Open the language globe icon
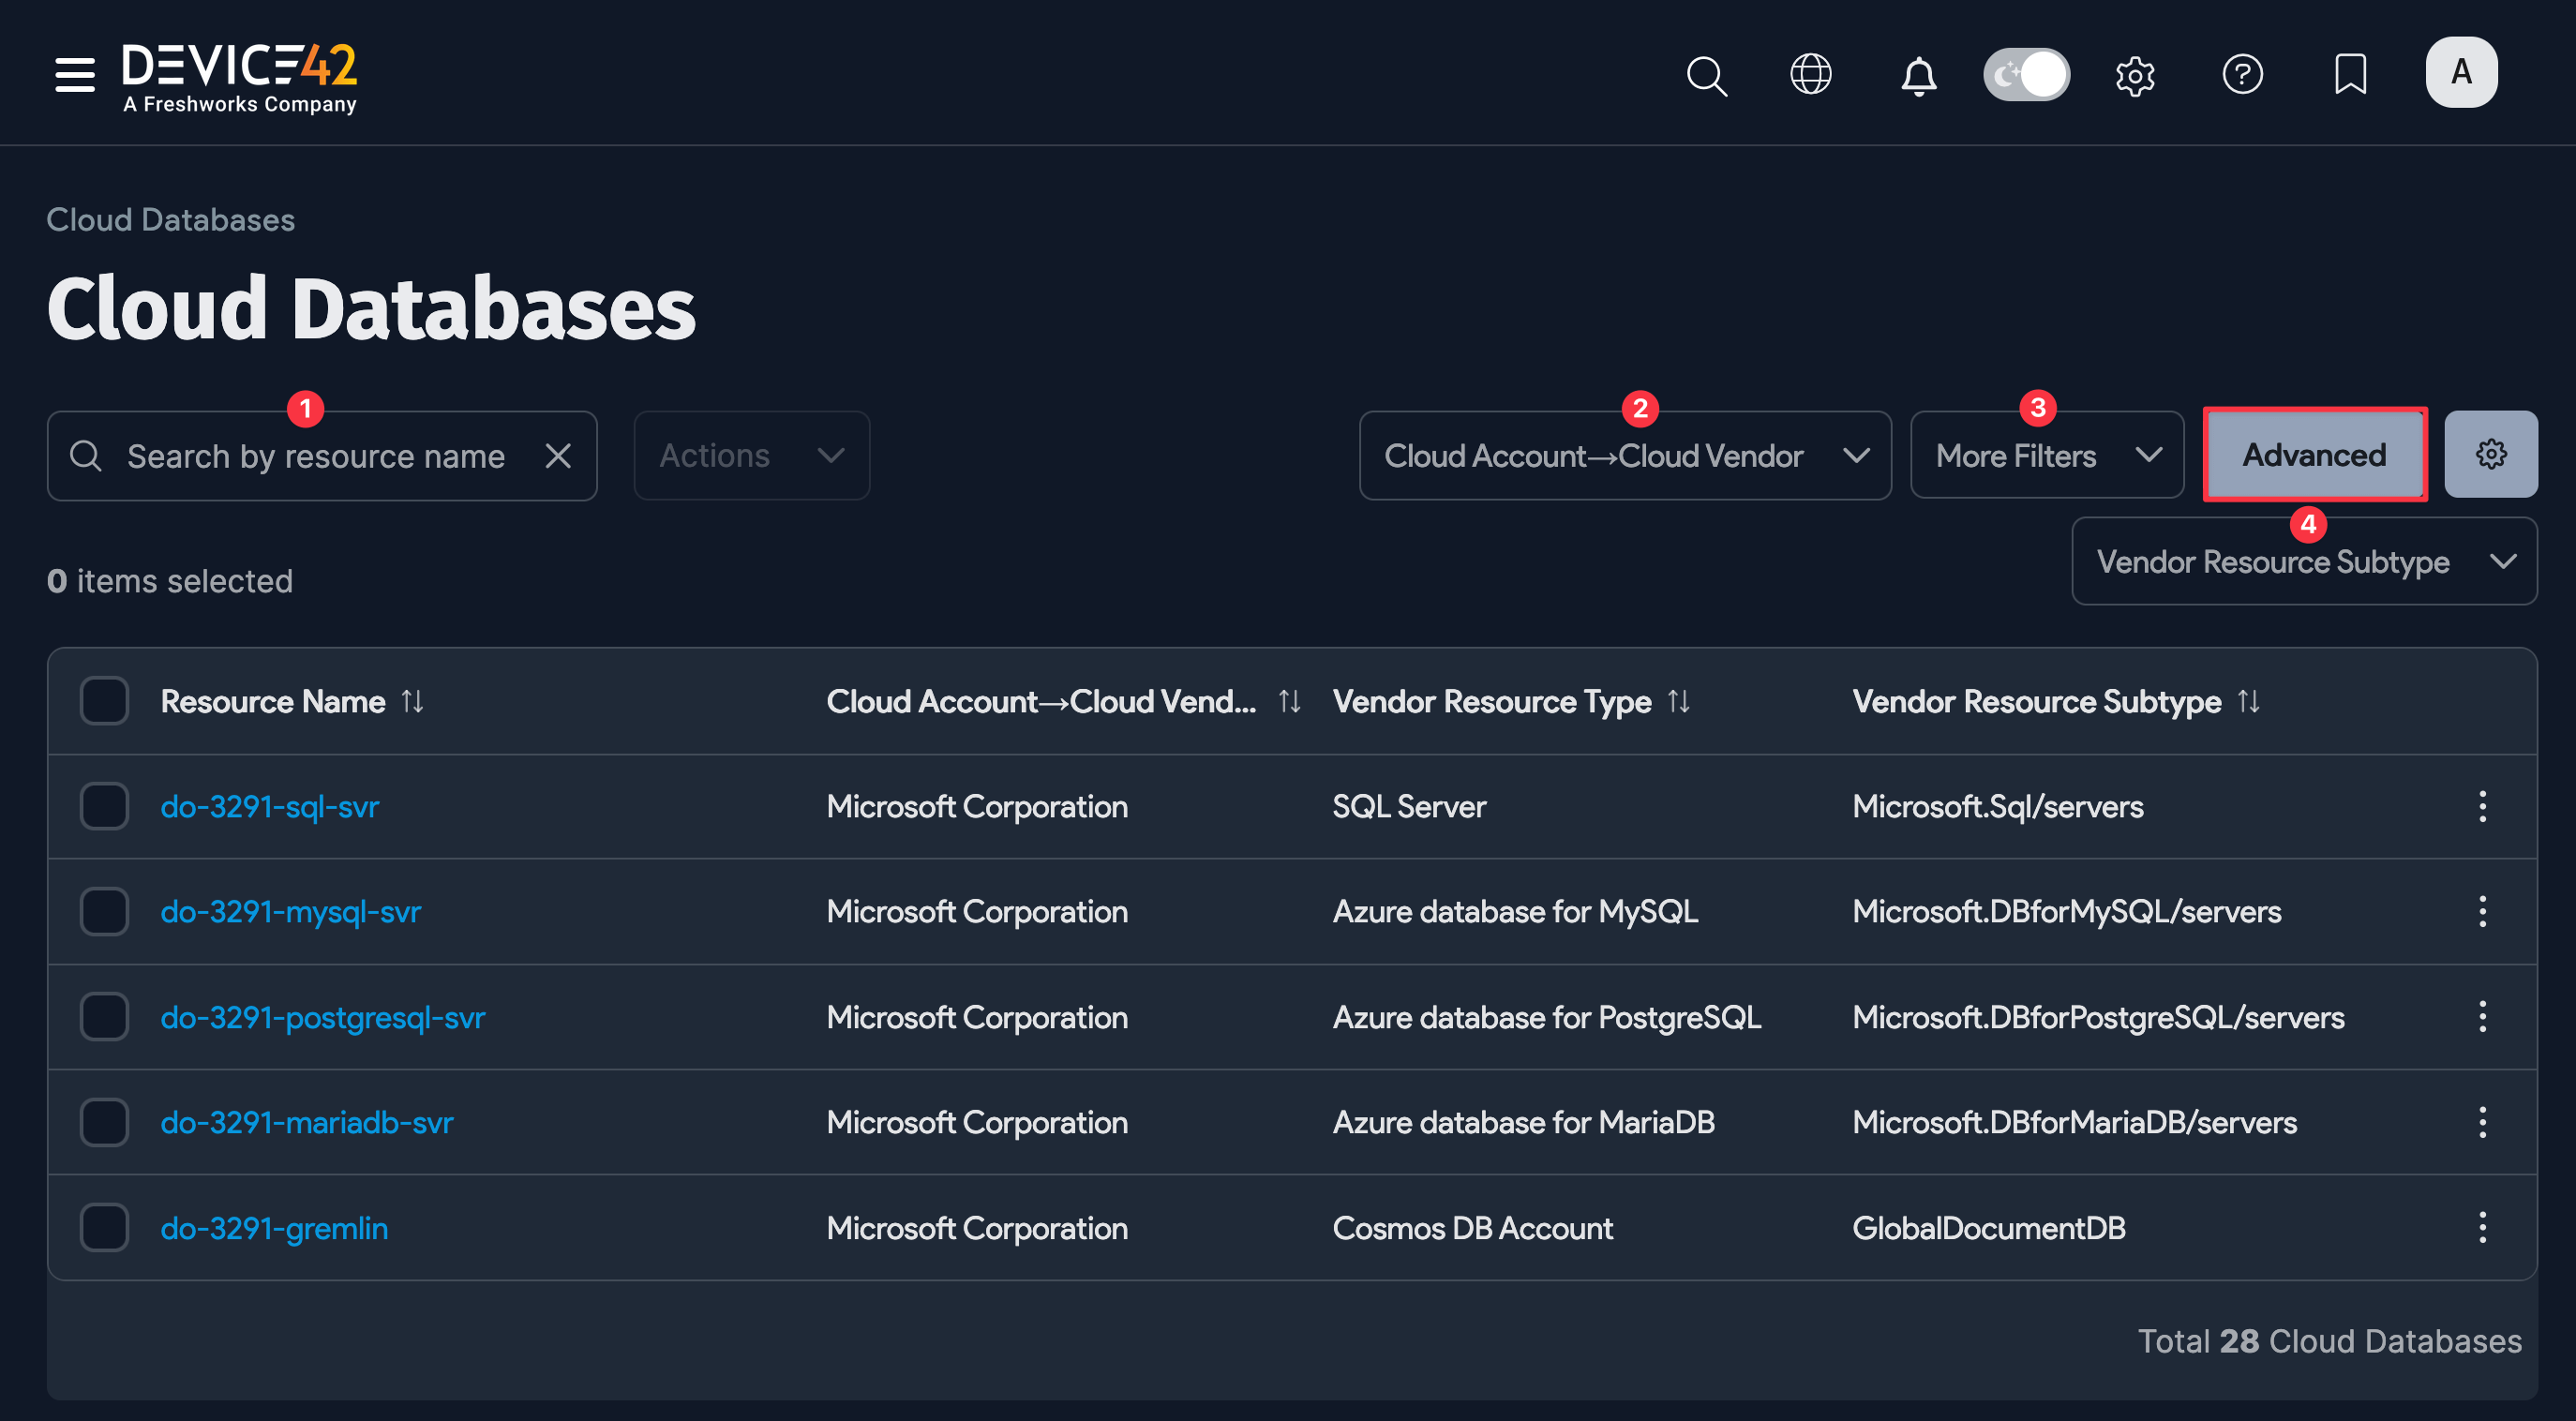The height and width of the screenshot is (1421, 2576). coord(1811,74)
